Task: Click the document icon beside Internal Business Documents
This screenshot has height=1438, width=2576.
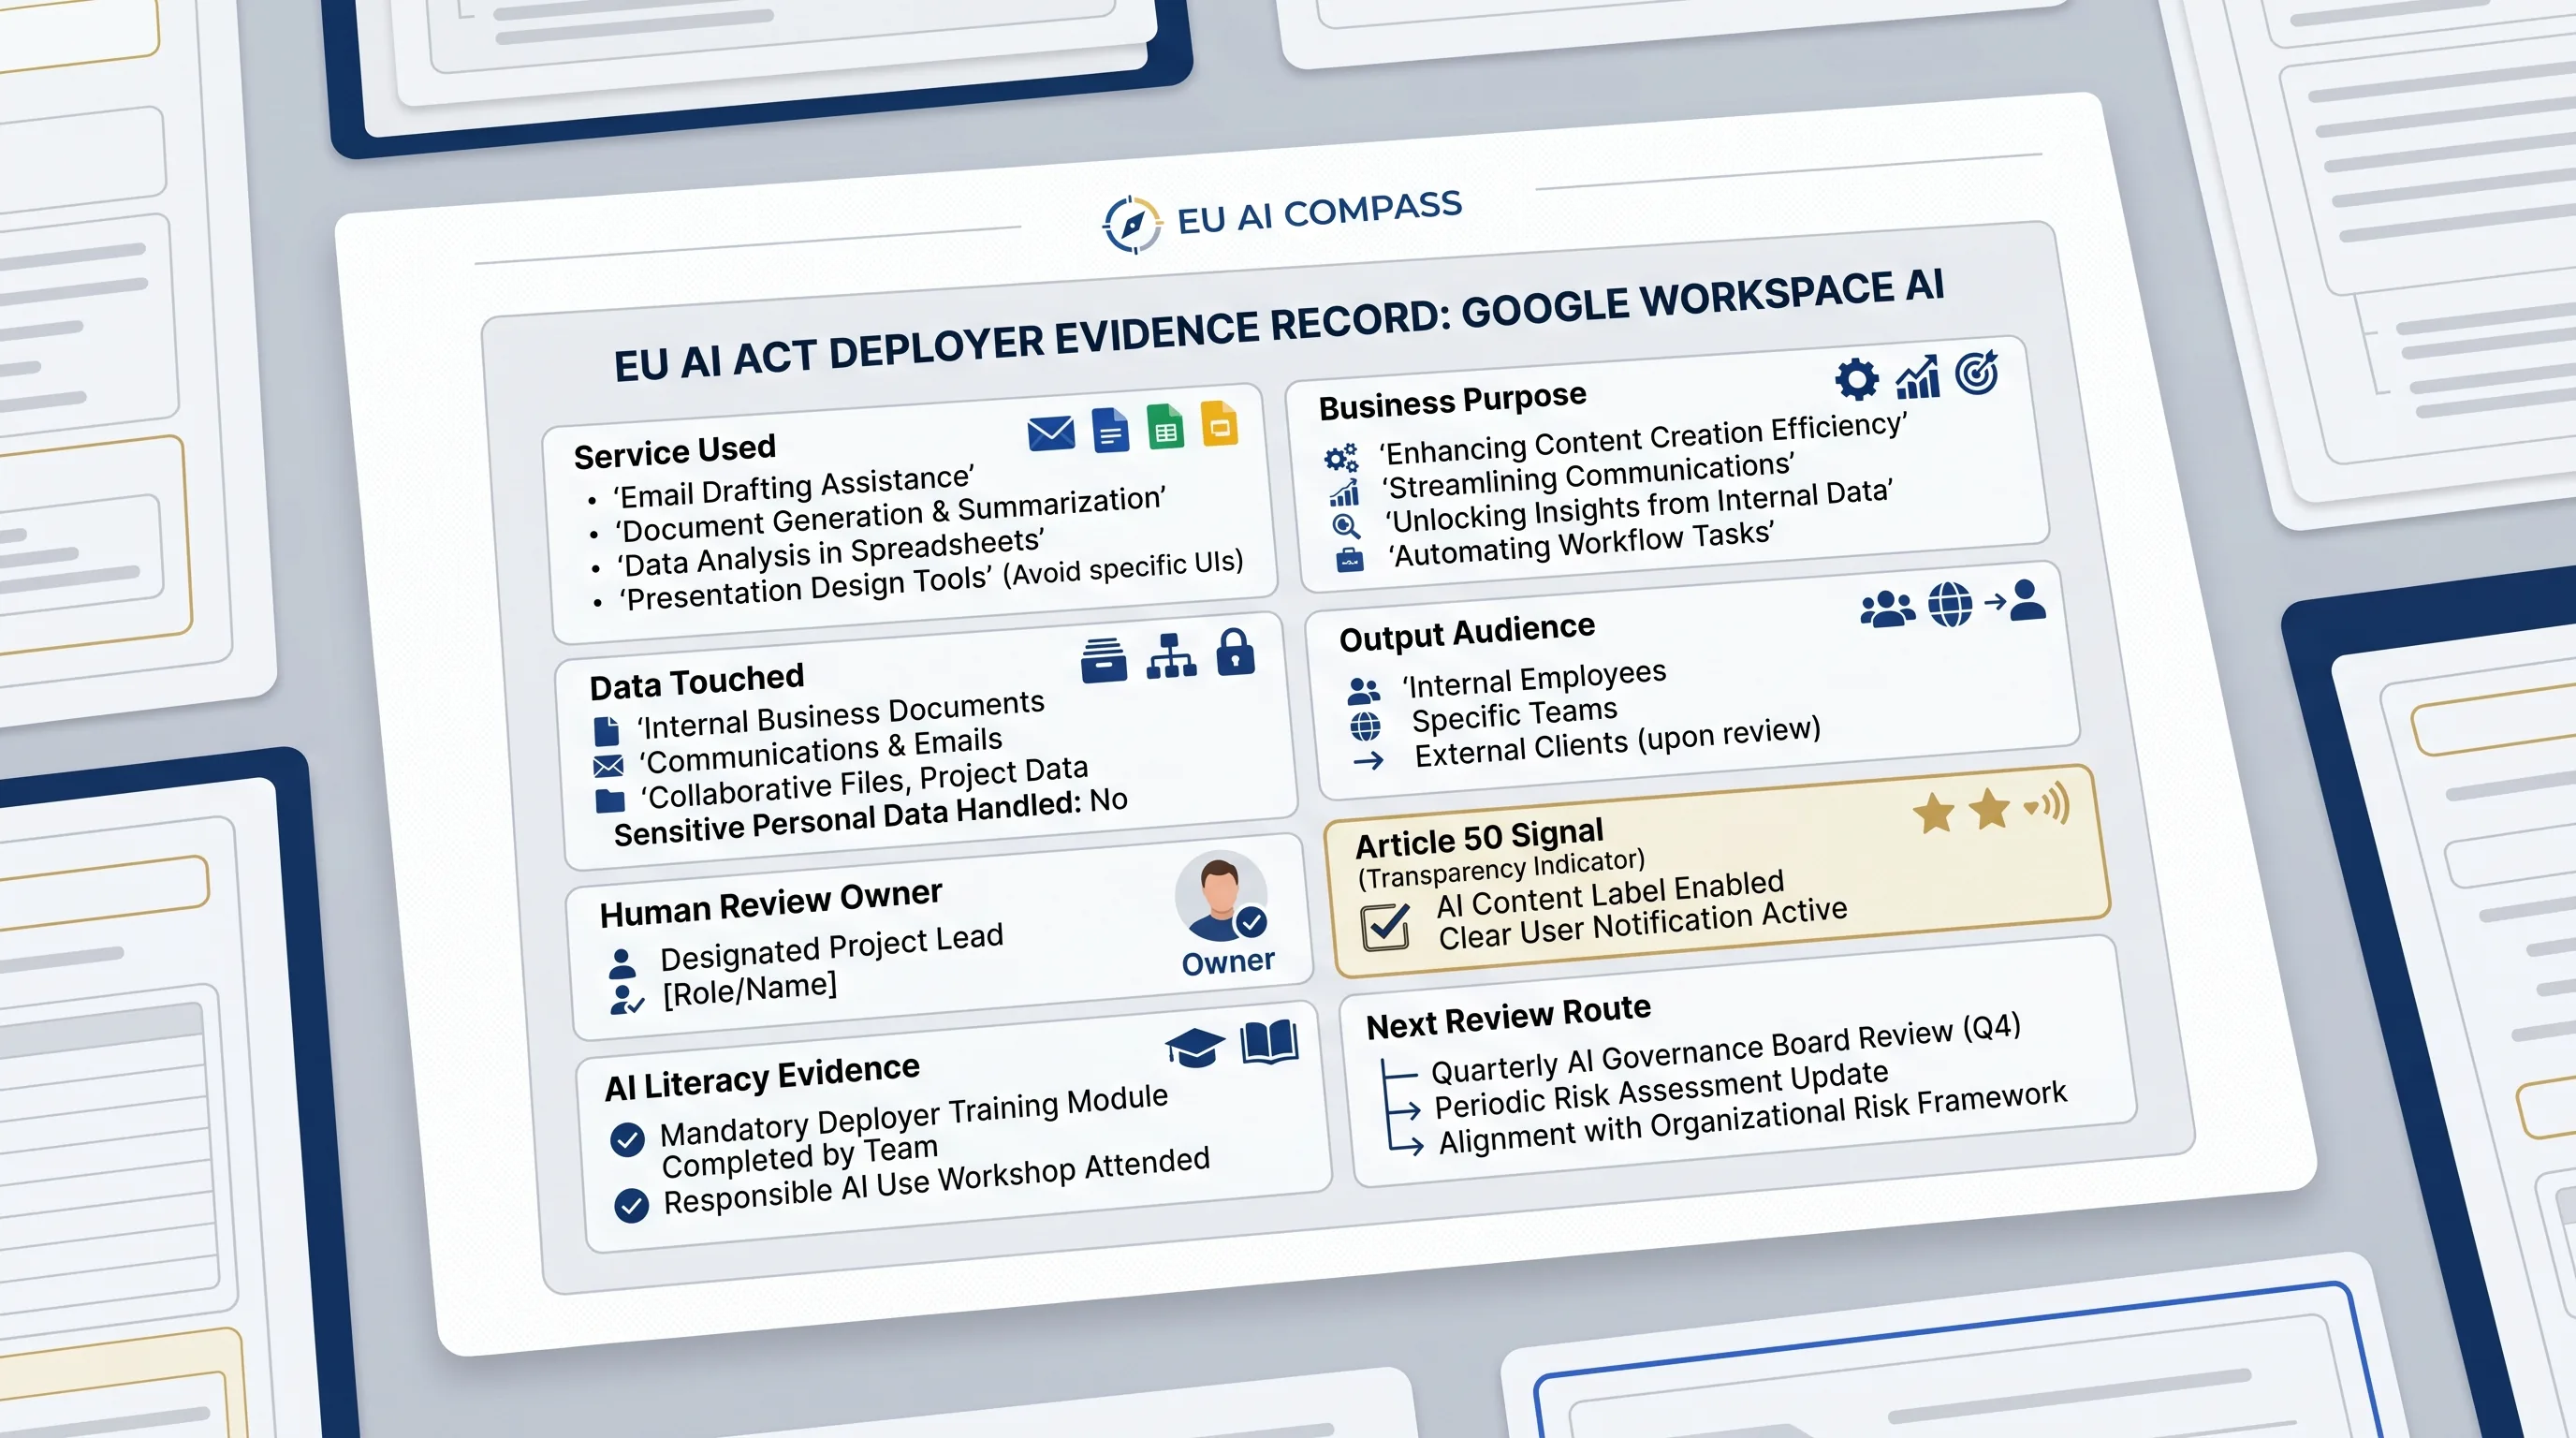Action: tap(606, 732)
